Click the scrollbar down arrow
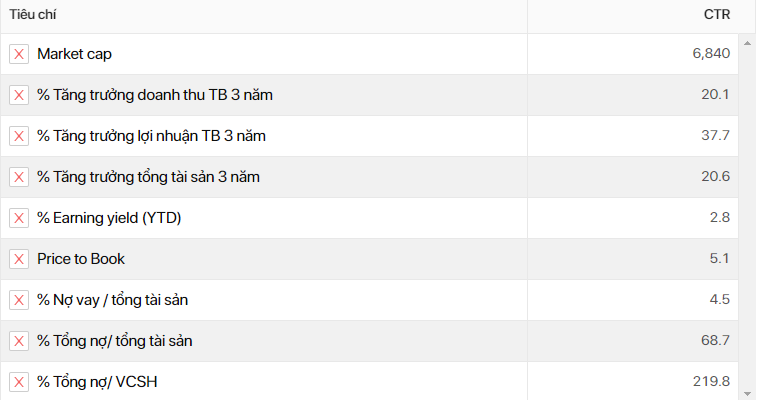The image size is (758, 400). click(746, 393)
